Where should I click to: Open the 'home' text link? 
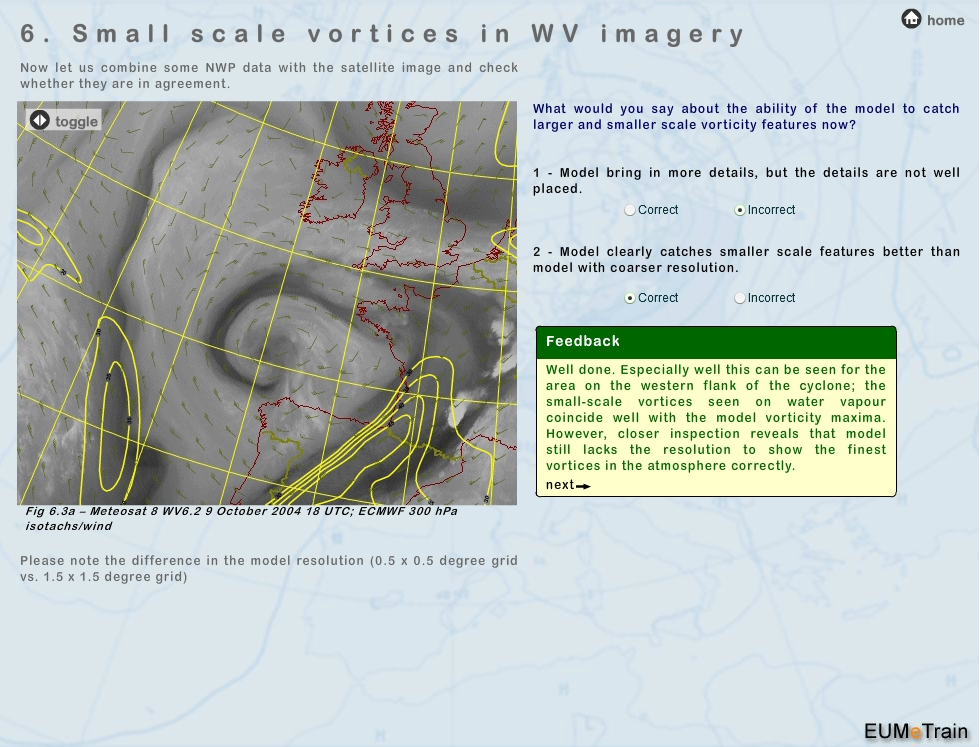click(x=945, y=20)
